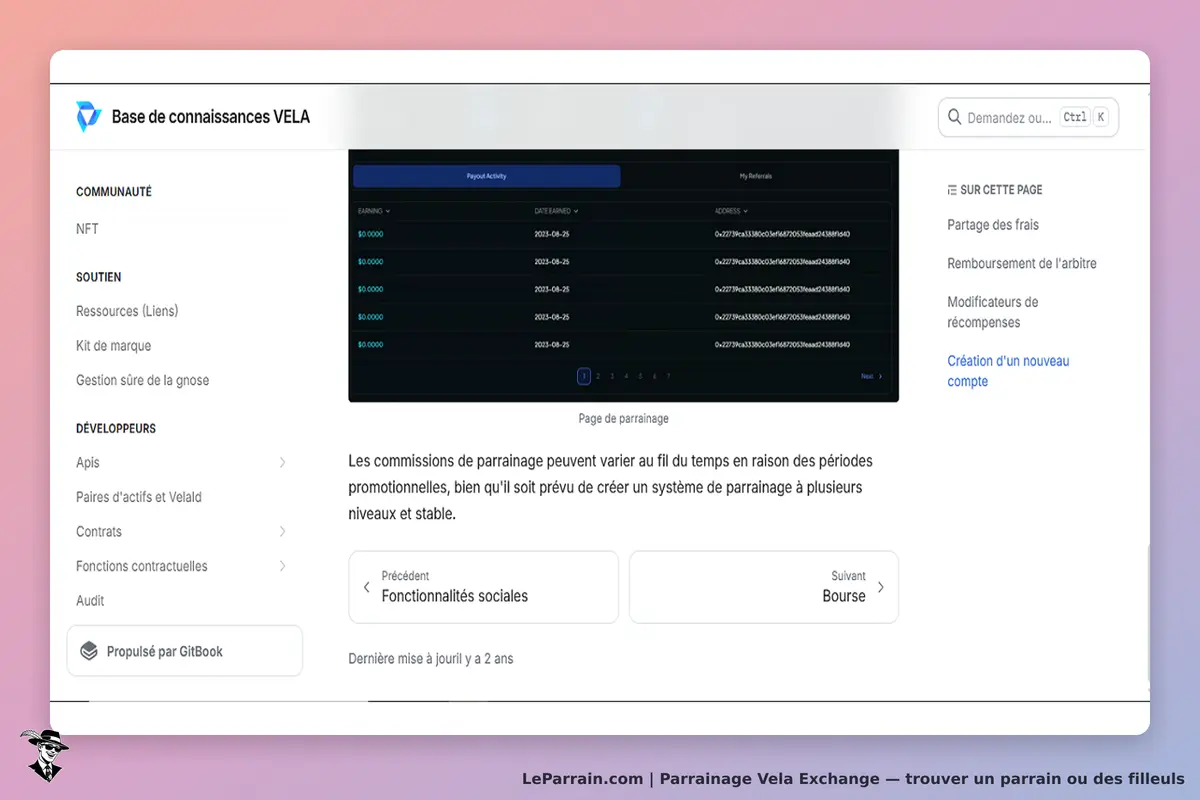Click the search magnifier icon
The height and width of the screenshot is (800, 1200).
click(954, 117)
